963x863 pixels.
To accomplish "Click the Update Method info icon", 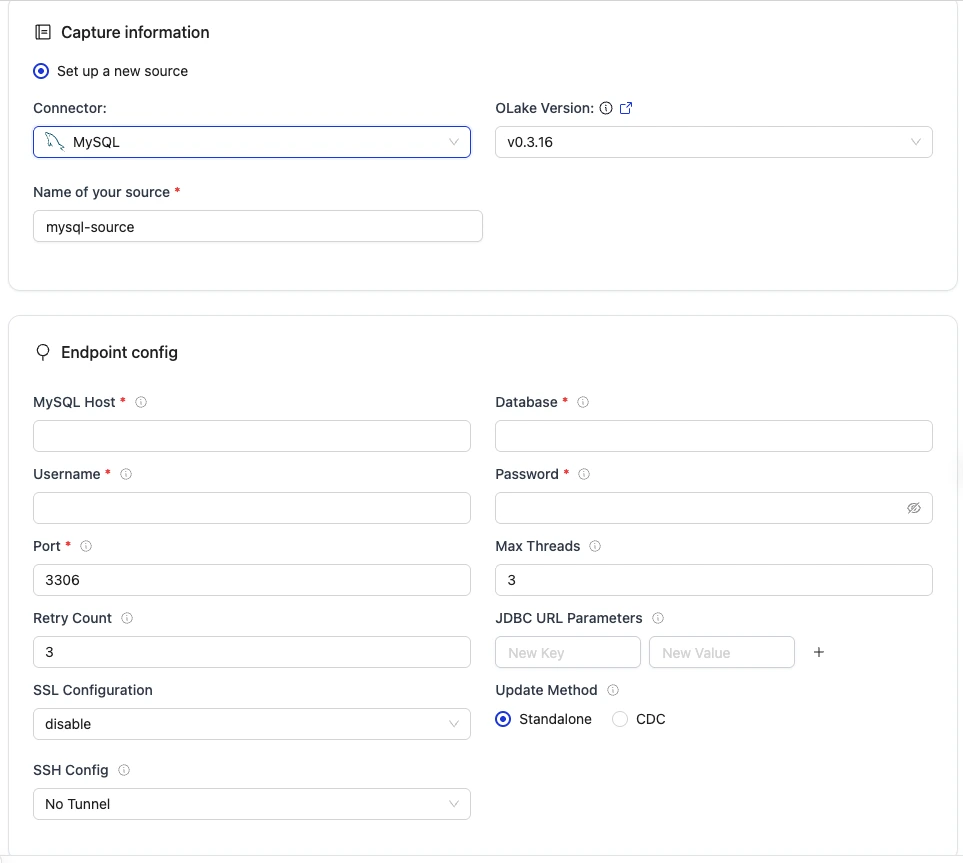I will click(x=613, y=690).
